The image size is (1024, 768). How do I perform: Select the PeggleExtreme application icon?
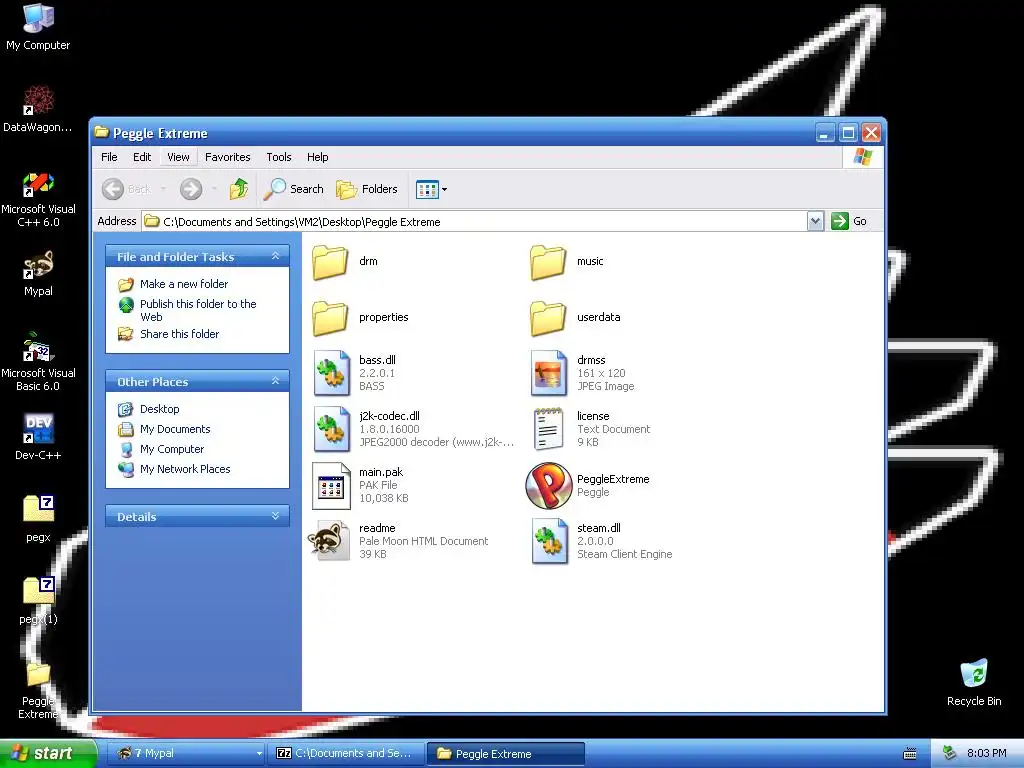point(549,485)
